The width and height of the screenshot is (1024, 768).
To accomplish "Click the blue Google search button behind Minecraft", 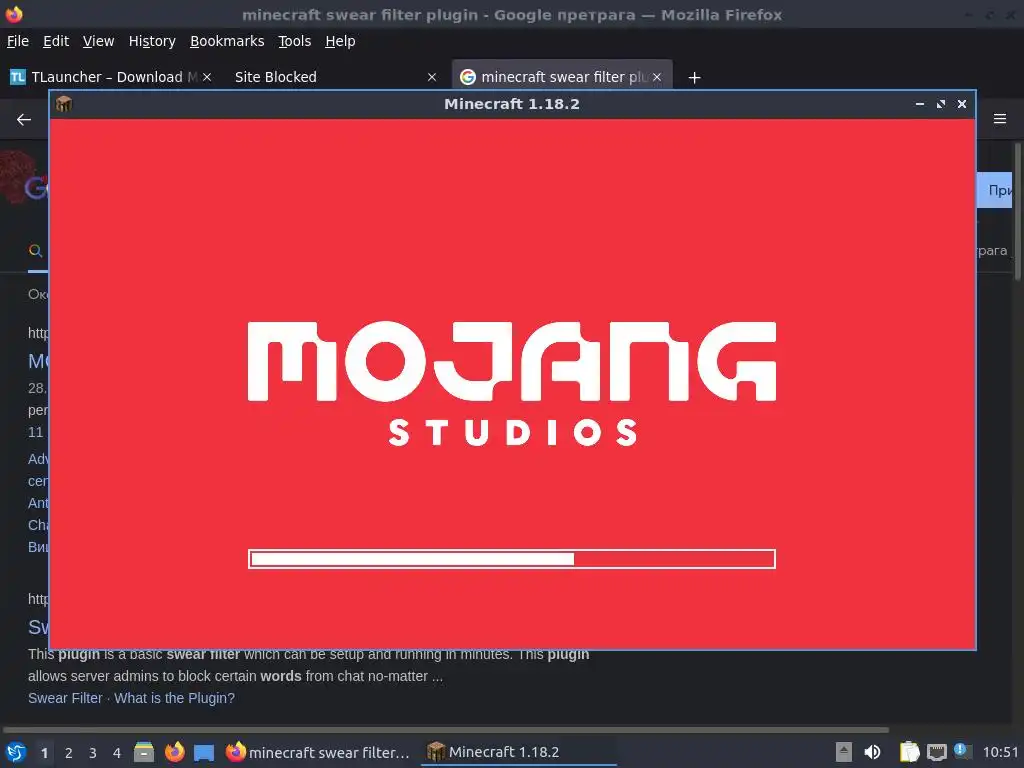I will [995, 190].
